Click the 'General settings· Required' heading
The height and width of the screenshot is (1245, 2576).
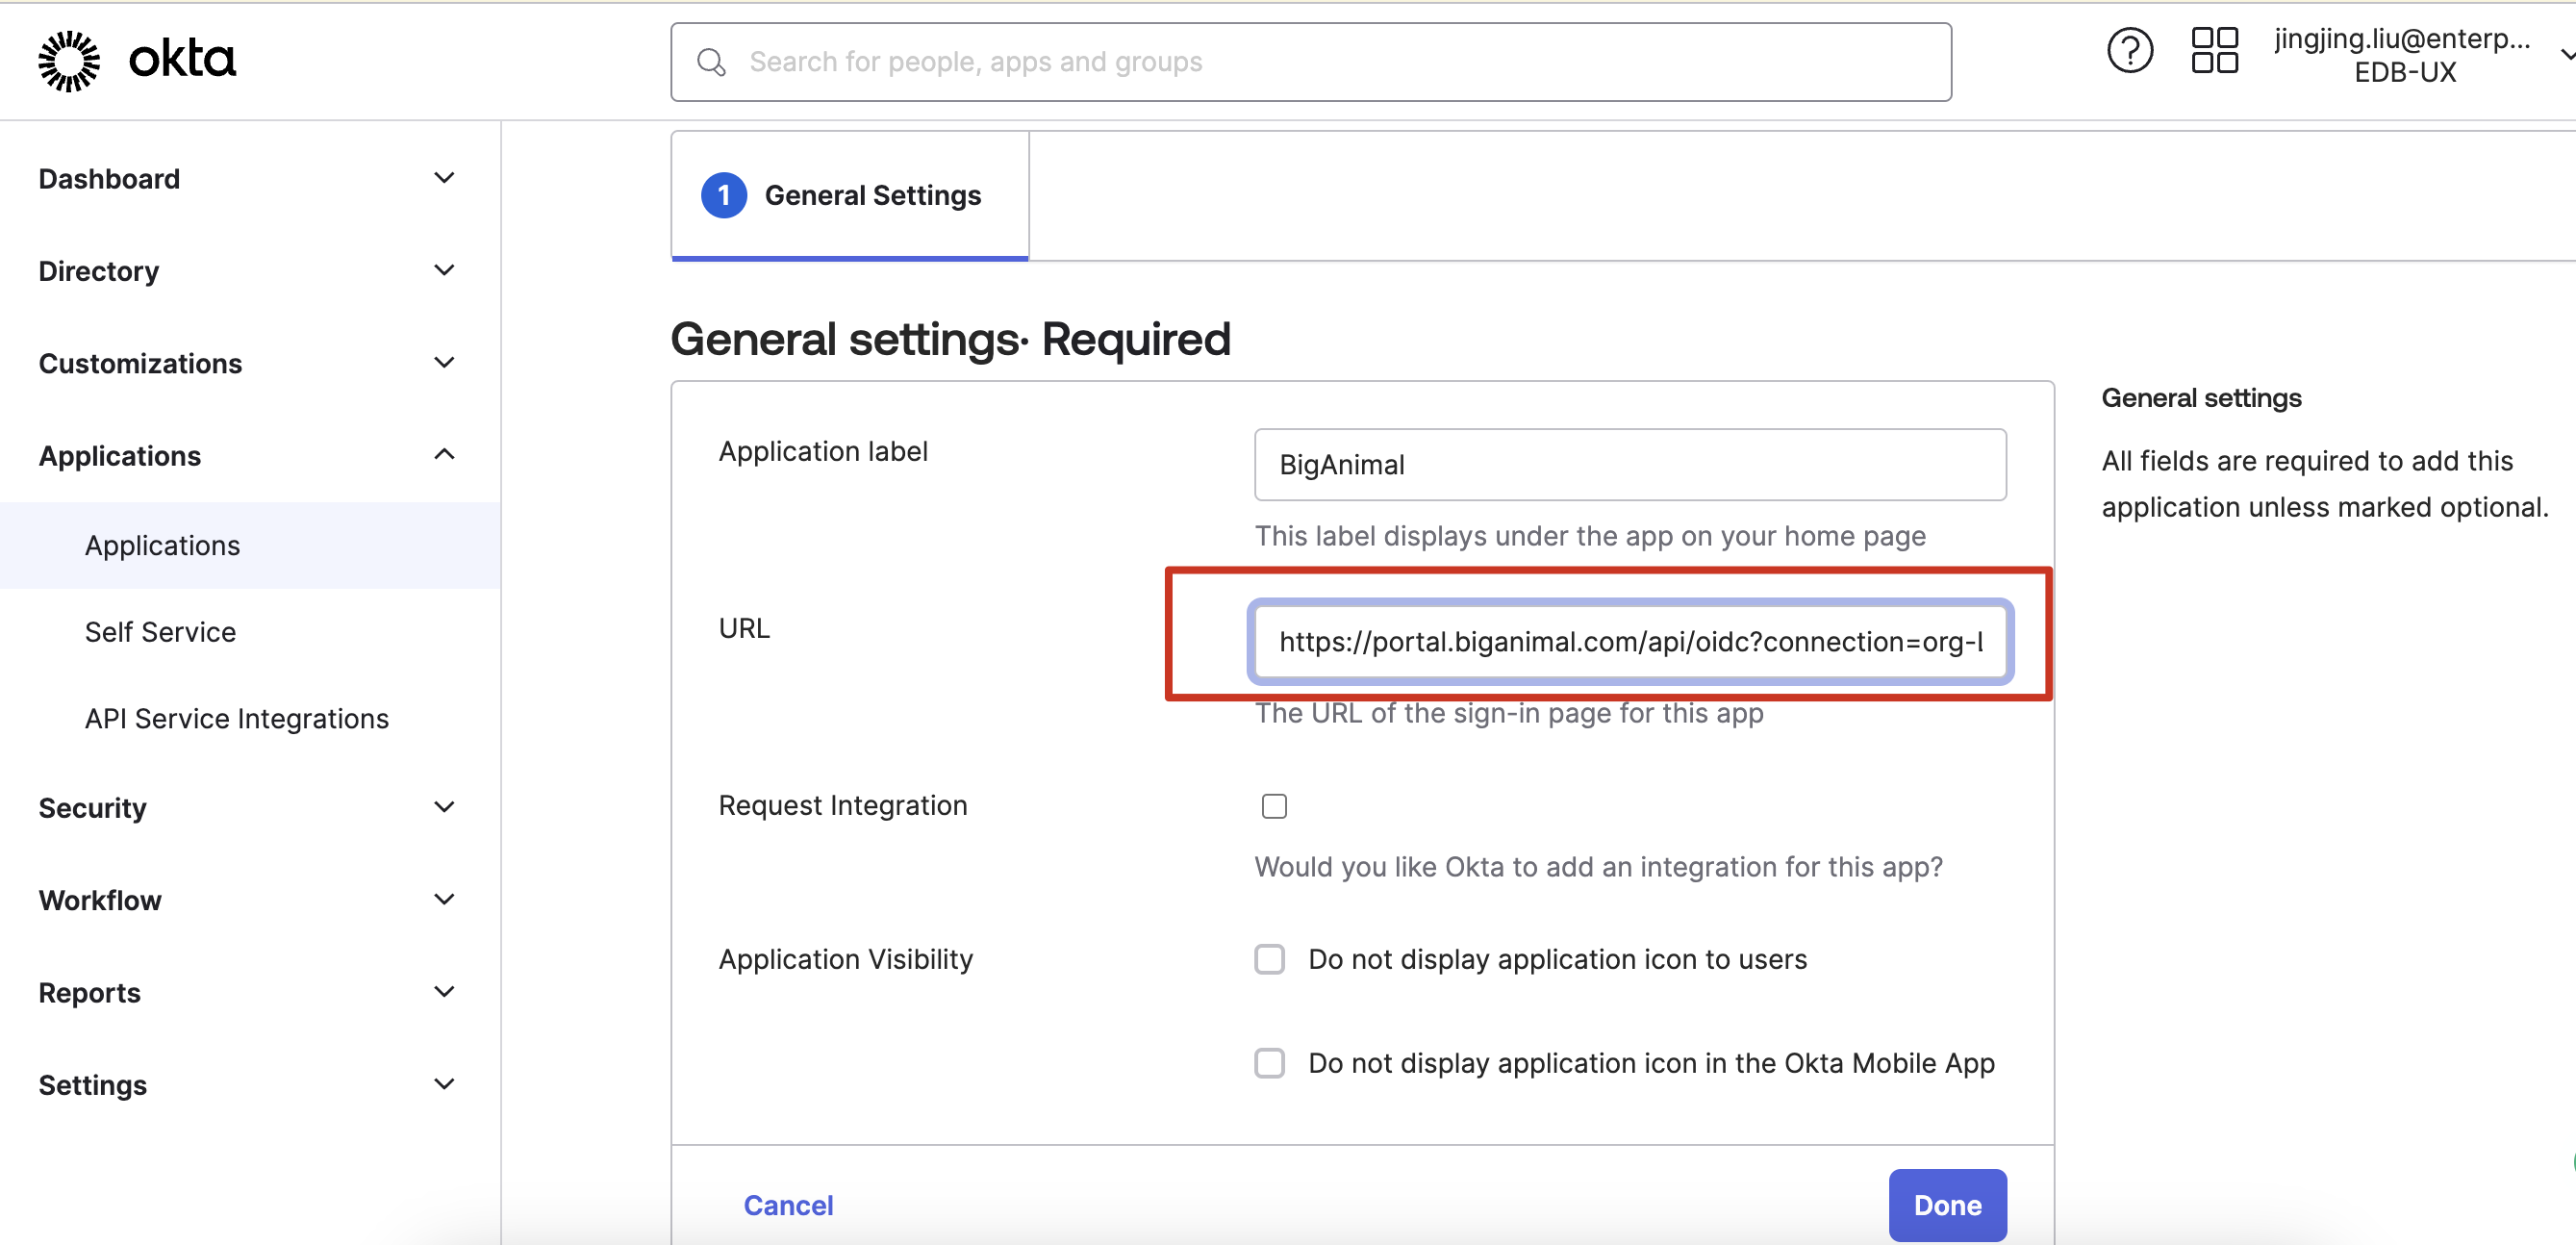point(950,339)
